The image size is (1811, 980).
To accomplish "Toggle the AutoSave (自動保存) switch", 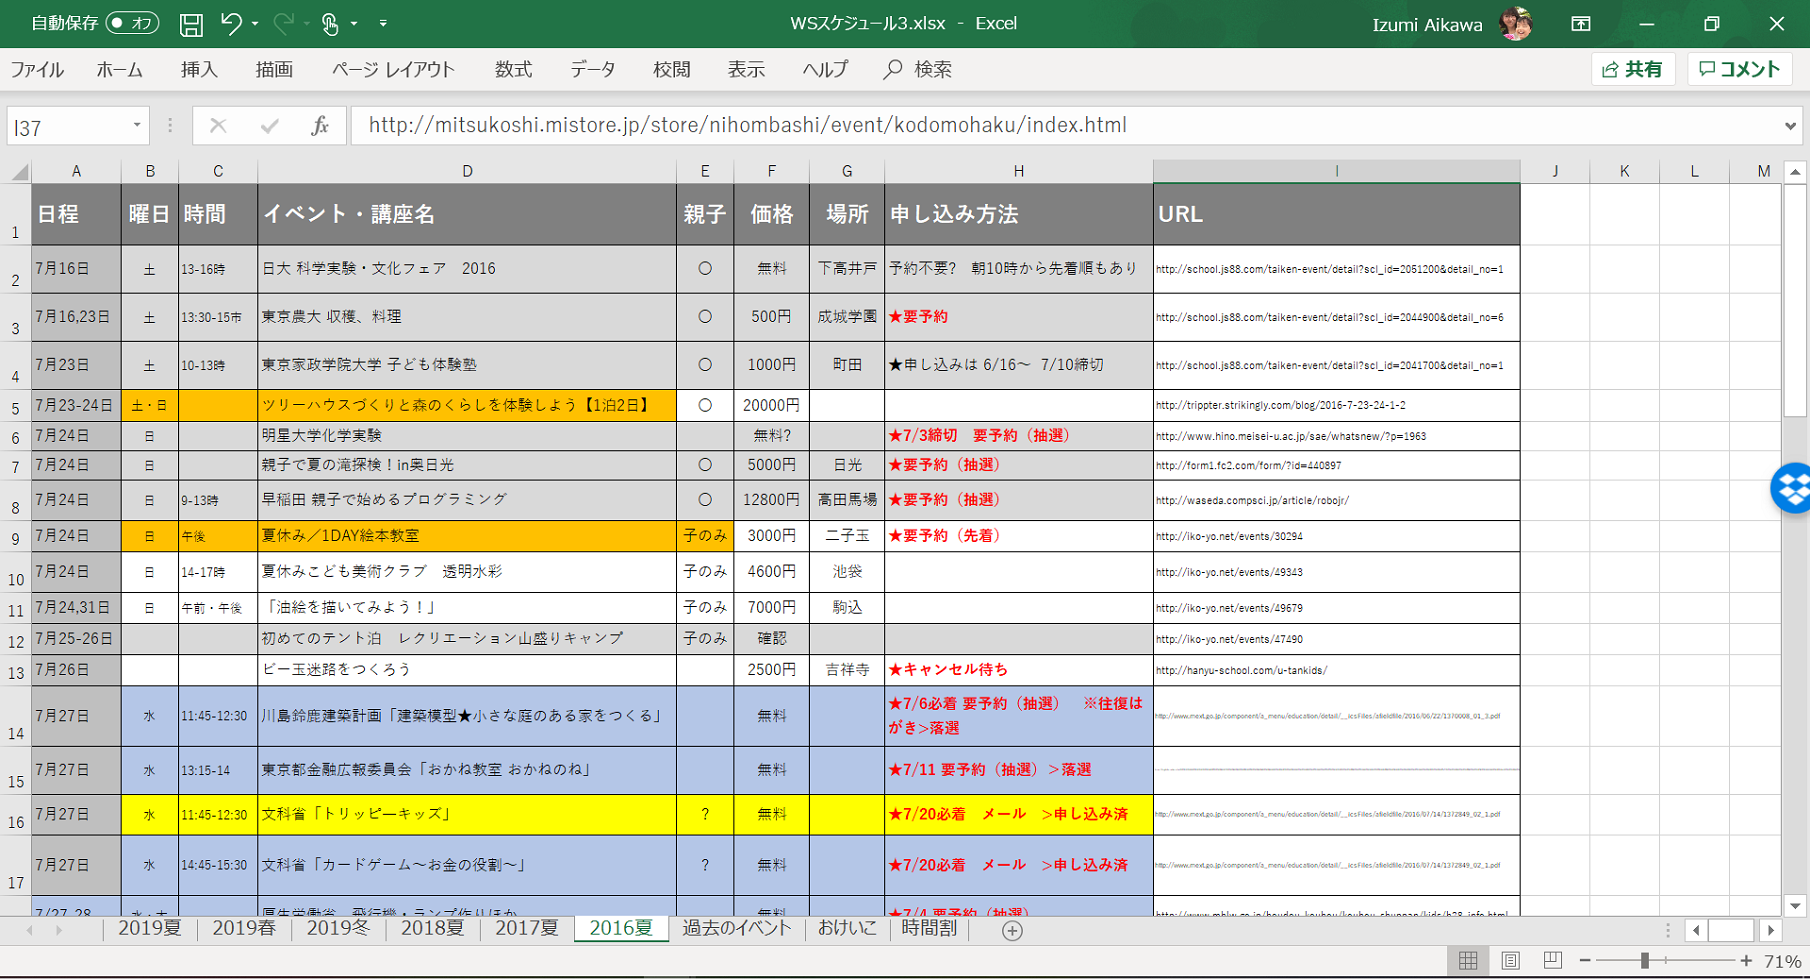I will coord(133,23).
